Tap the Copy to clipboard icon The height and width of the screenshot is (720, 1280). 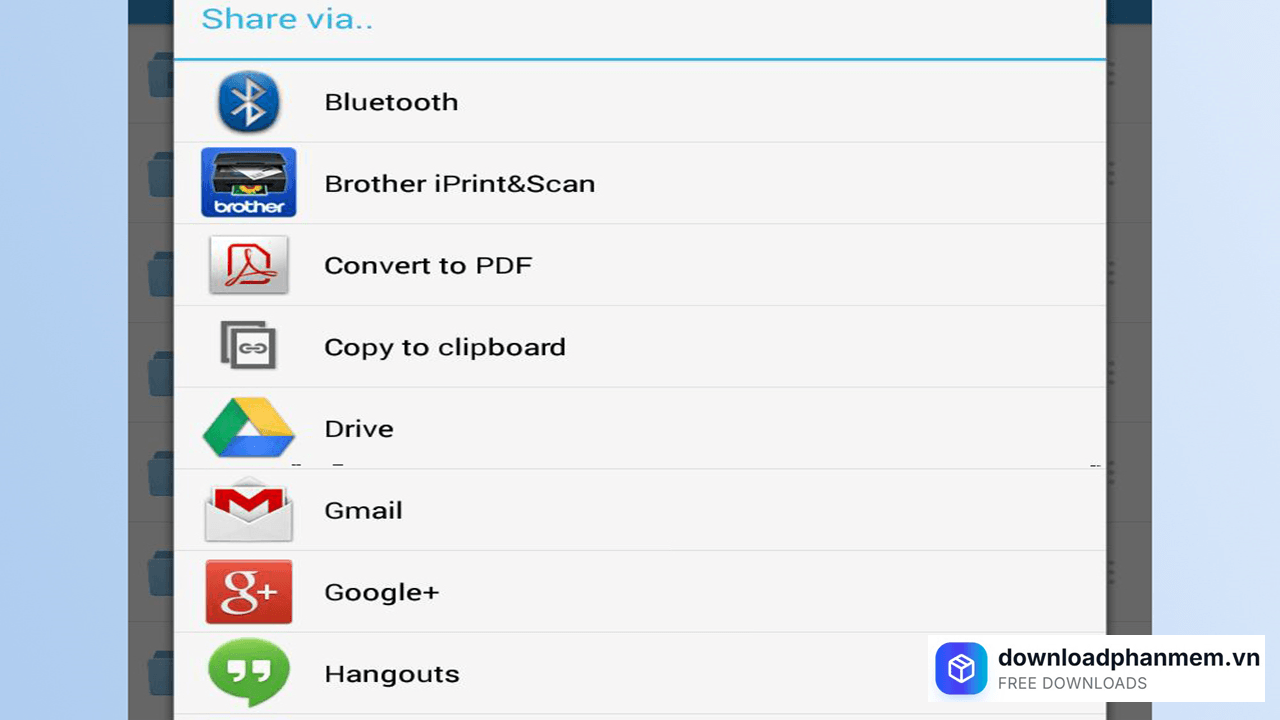[249, 346]
